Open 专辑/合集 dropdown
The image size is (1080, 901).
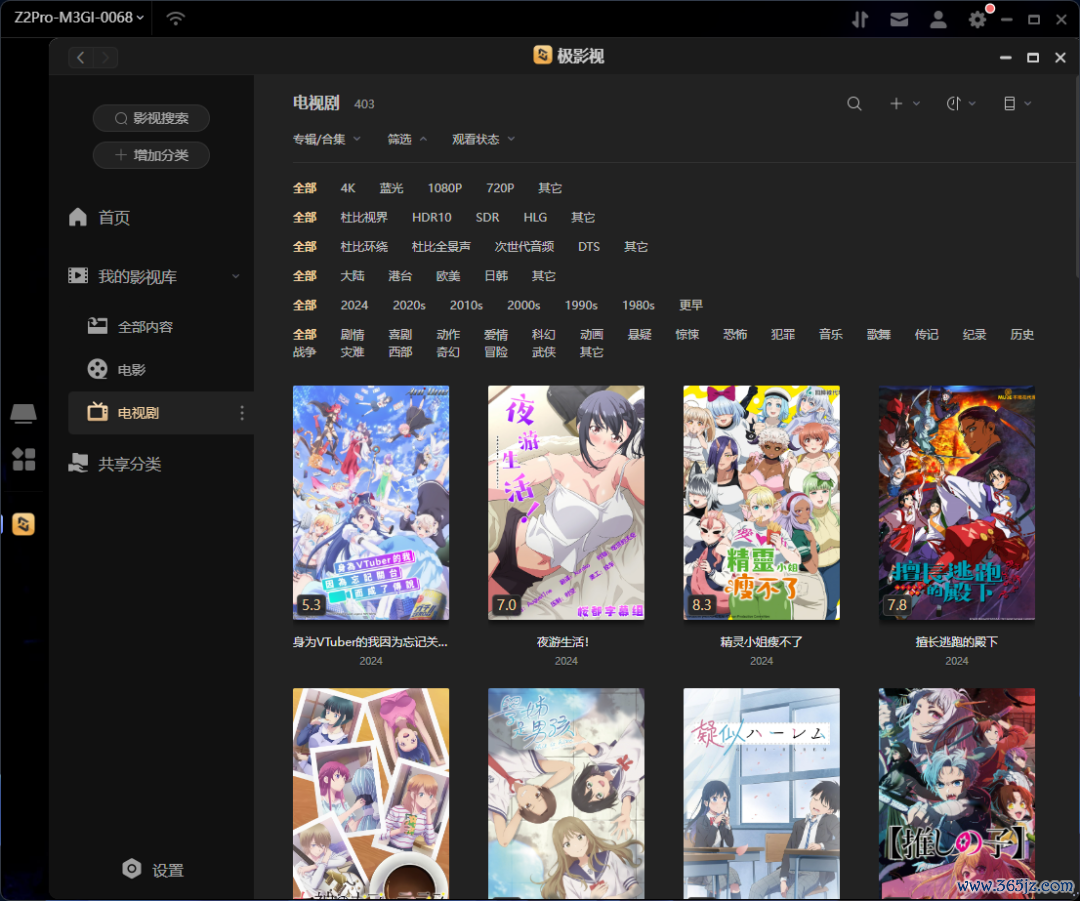click(x=326, y=139)
